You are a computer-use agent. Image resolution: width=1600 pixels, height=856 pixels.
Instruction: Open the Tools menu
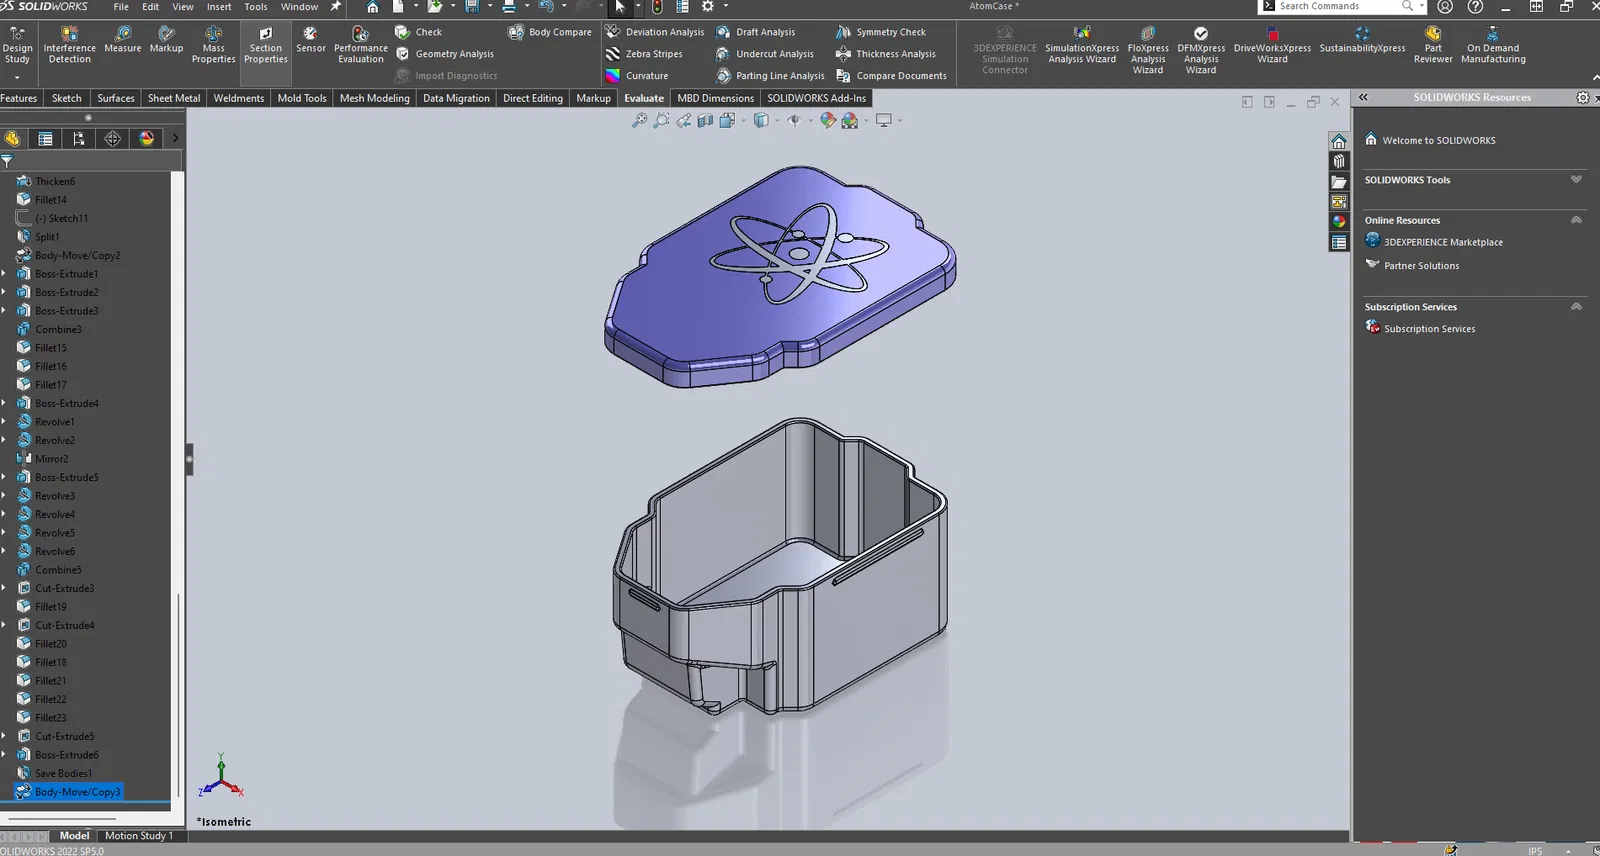pos(256,7)
